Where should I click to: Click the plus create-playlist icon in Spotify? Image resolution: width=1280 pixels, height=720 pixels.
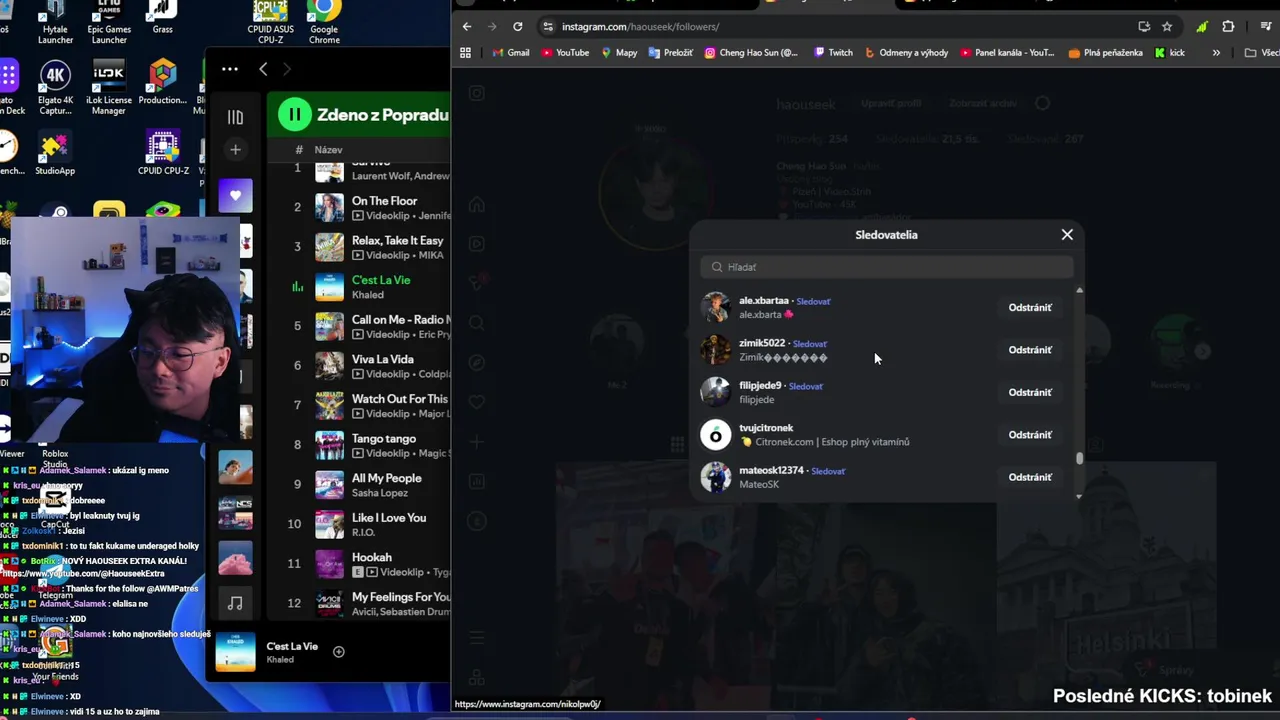(x=235, y=150)
